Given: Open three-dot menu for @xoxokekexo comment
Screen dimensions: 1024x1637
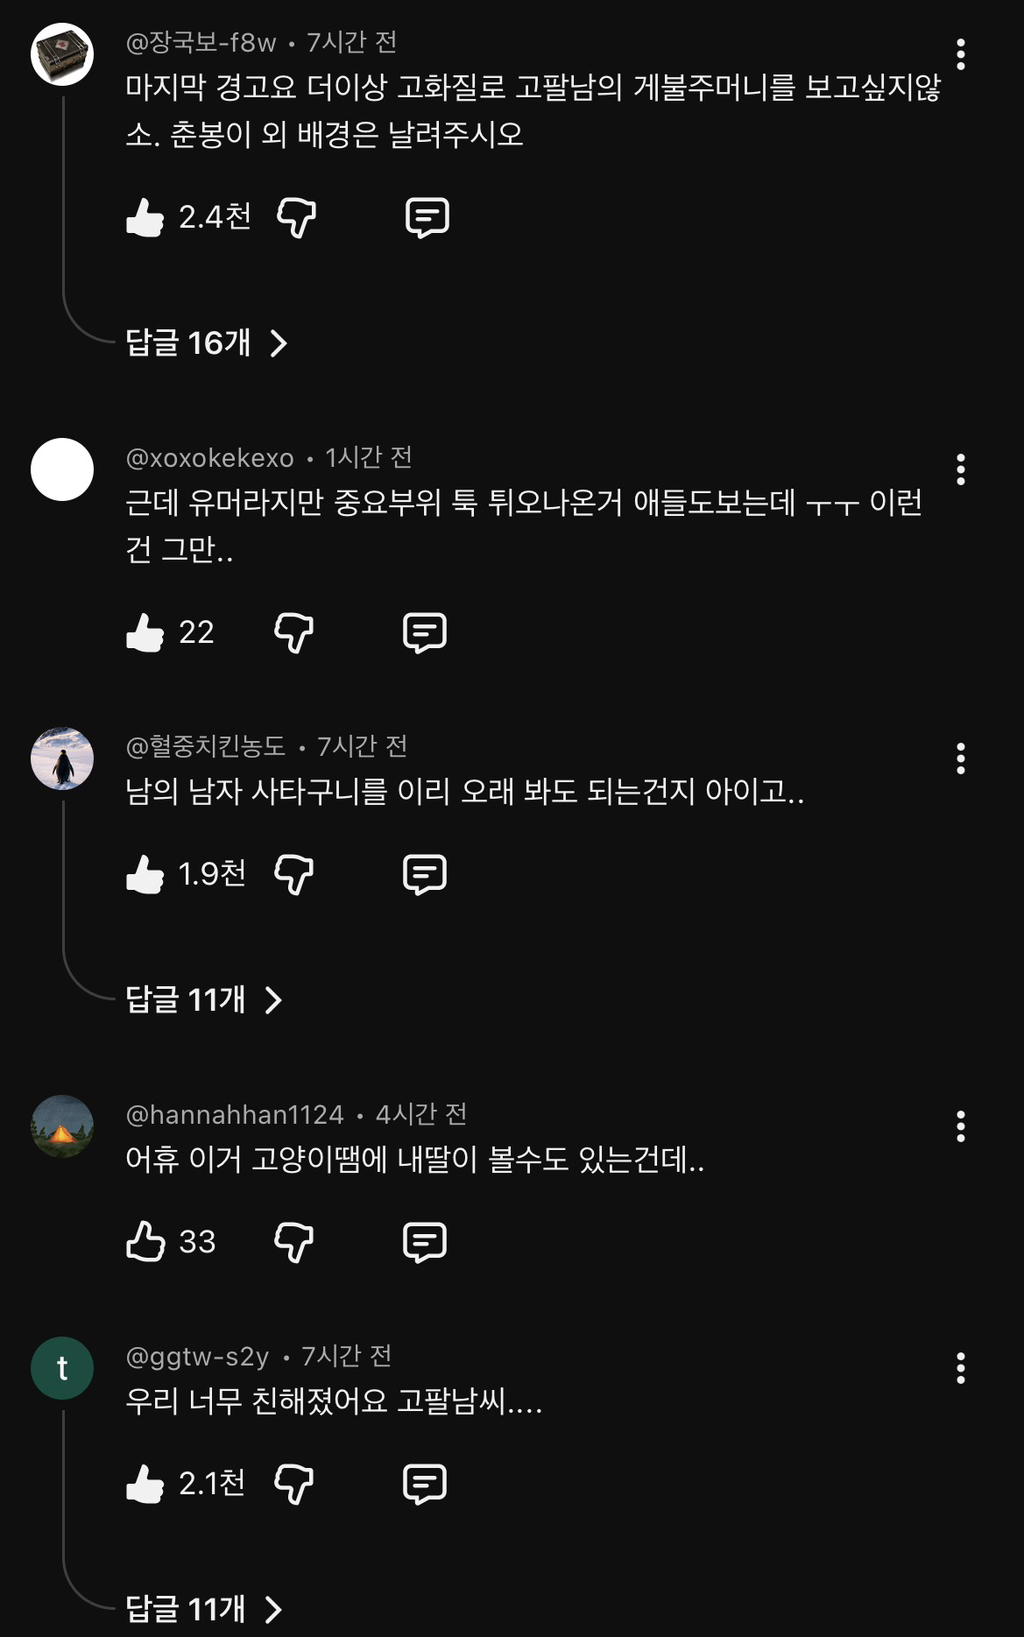Looking at the screenshot, I should point(960,469).
